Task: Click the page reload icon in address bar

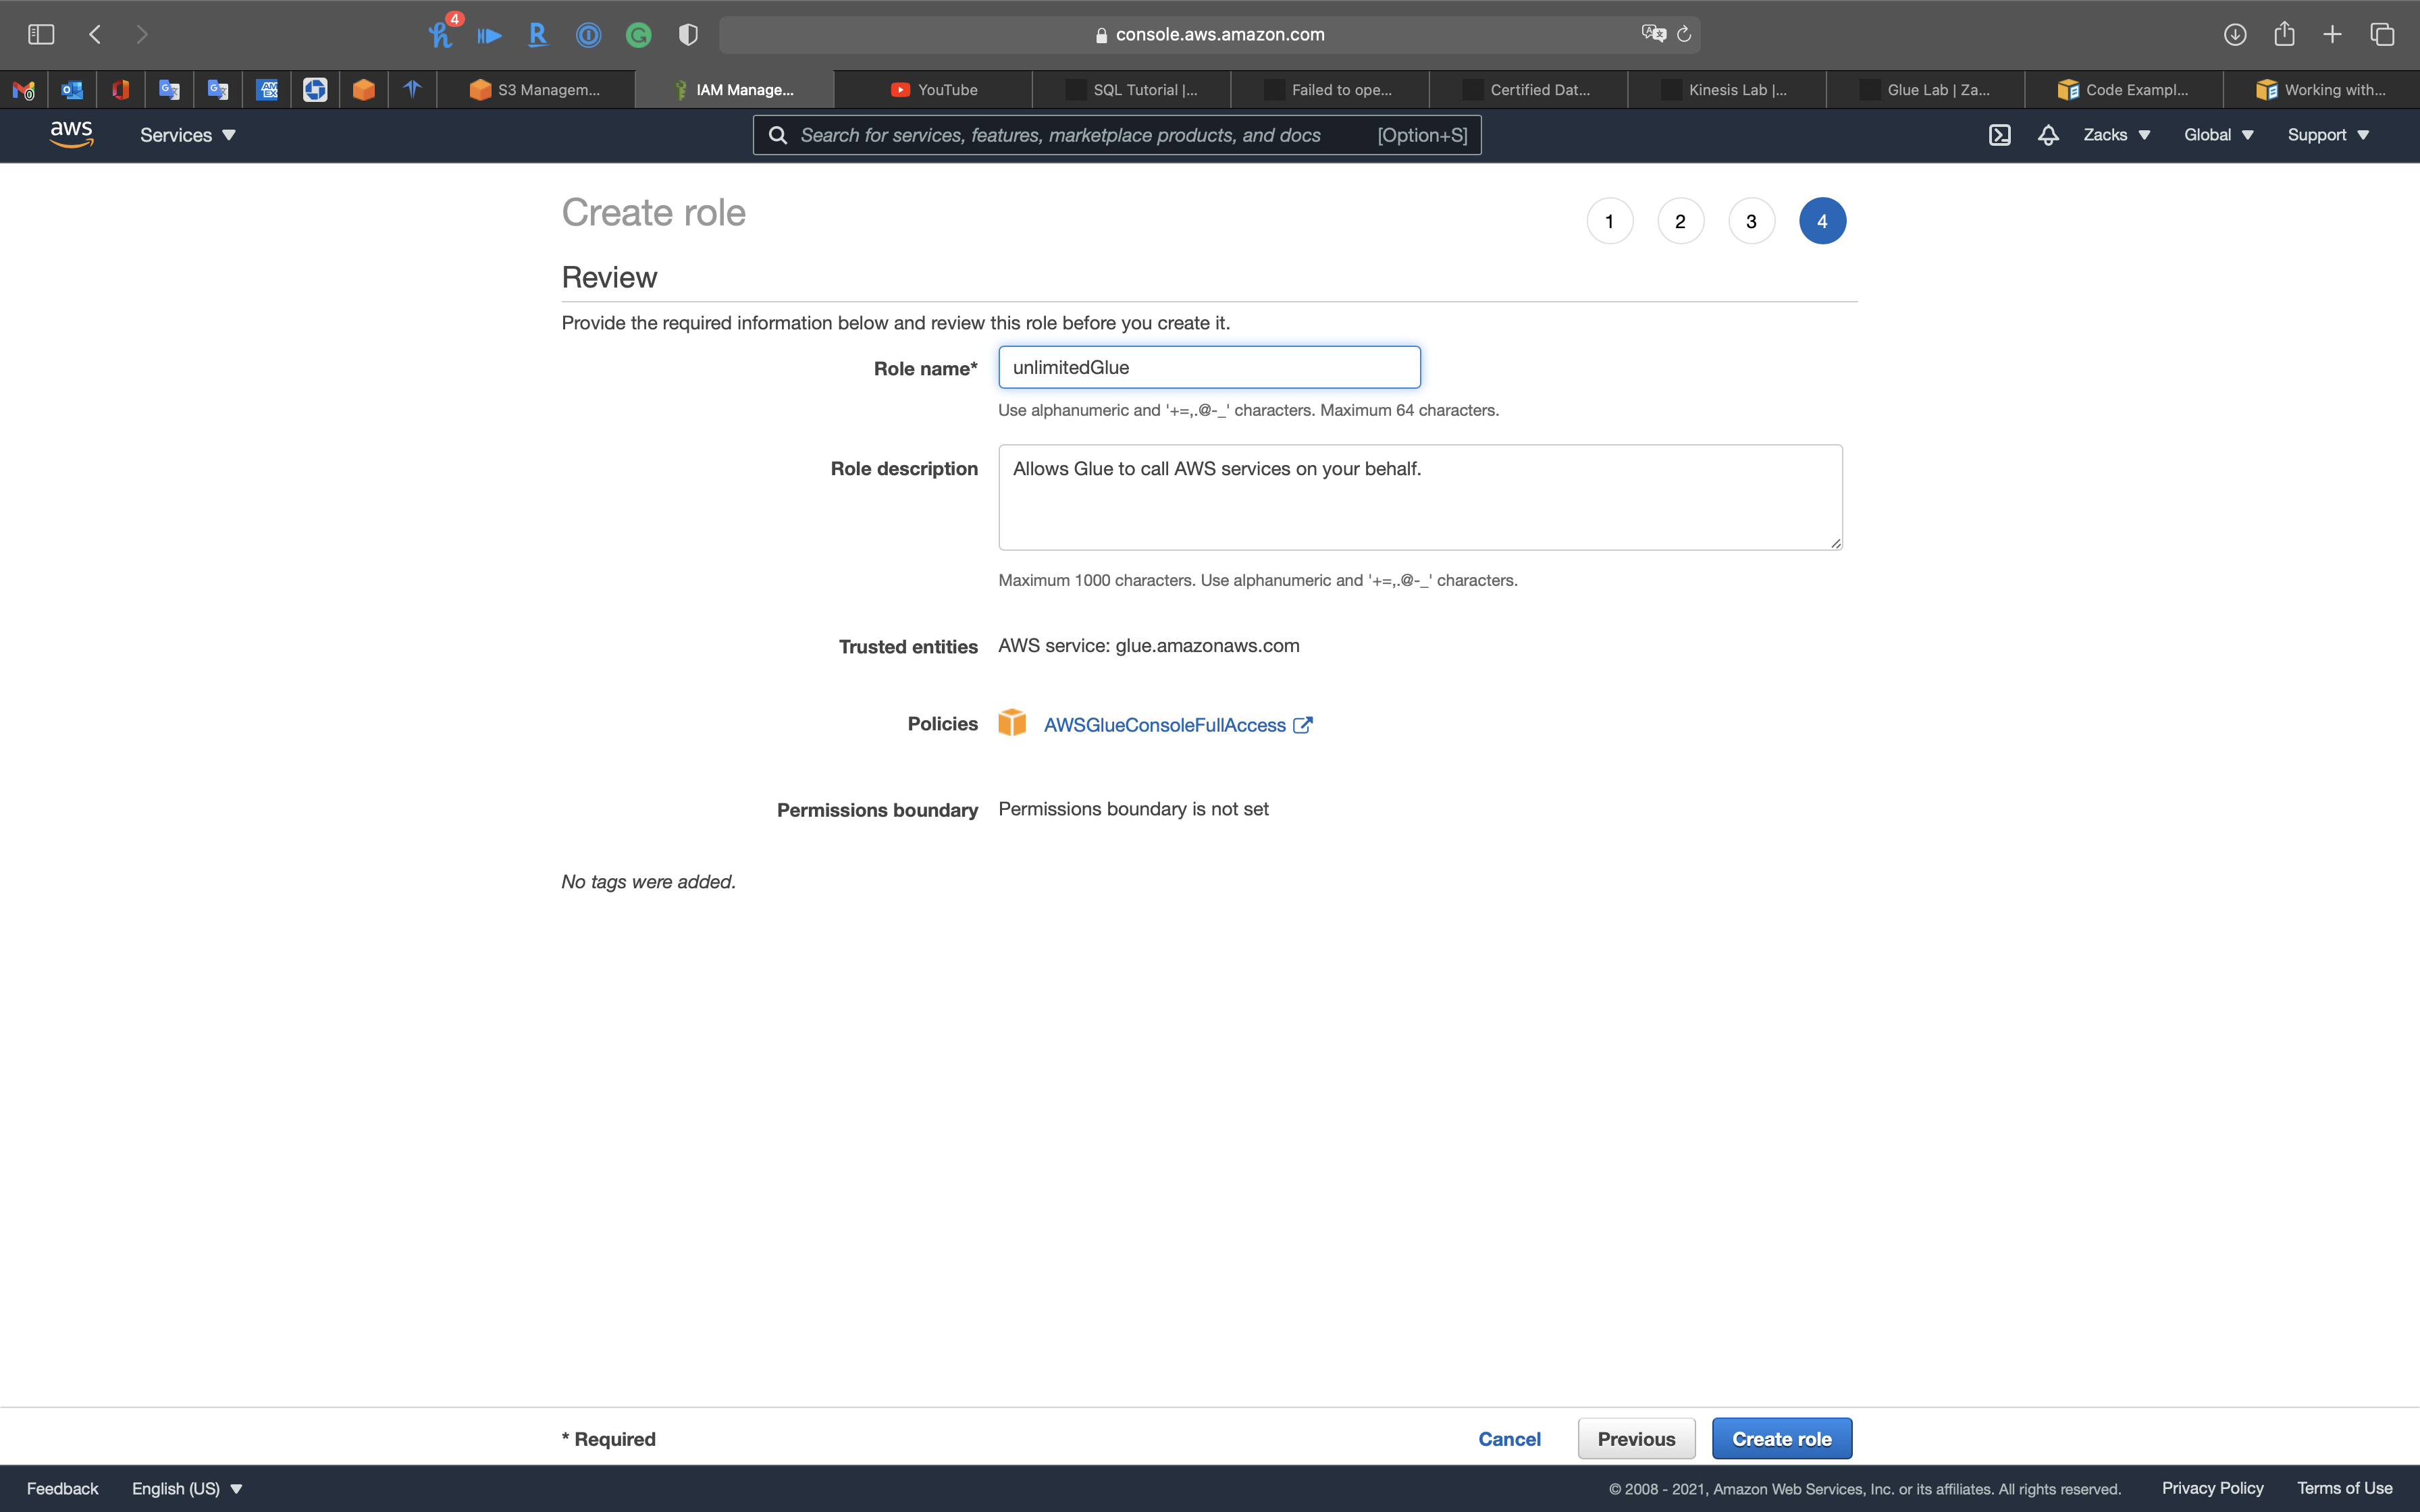Action: click(1684, 34)
